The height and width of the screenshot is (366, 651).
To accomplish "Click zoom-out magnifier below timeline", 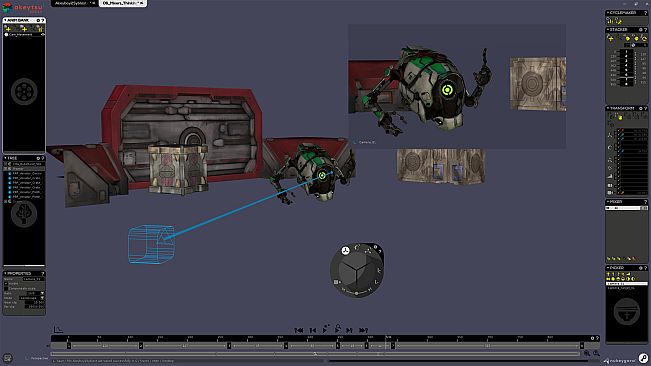I will point(587,353).
